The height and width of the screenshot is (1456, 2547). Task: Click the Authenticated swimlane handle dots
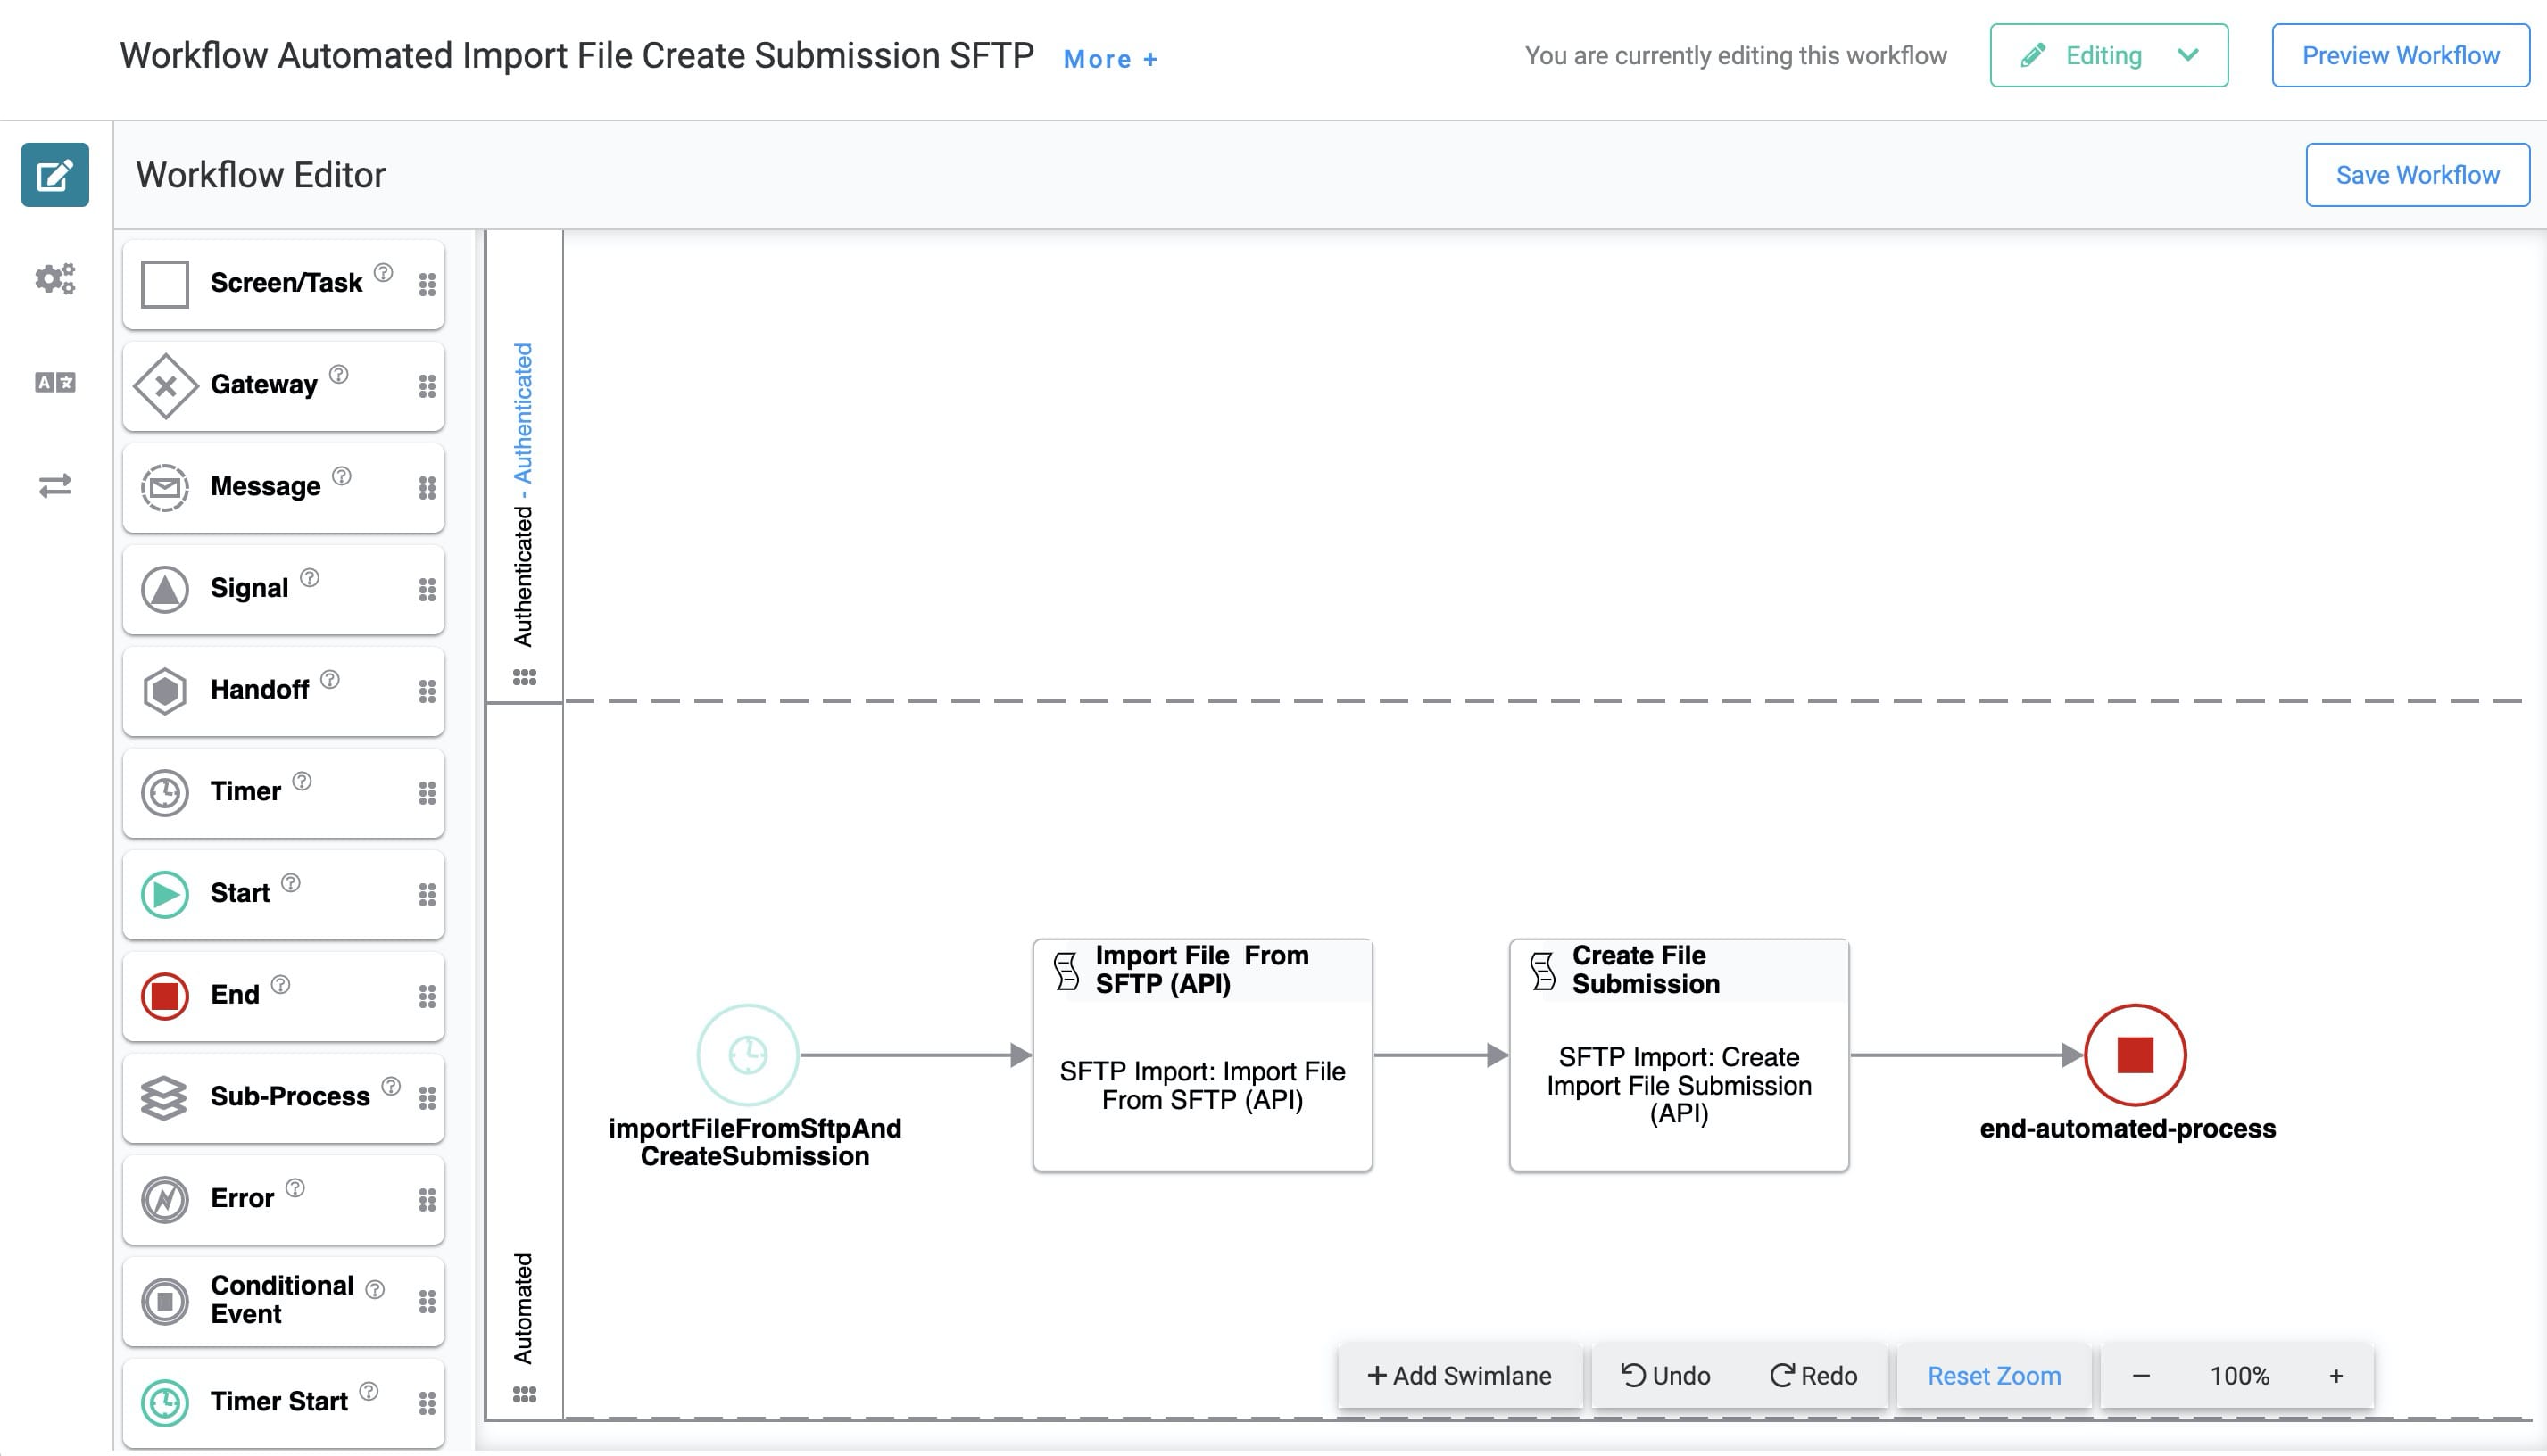(x=524, y=677)
